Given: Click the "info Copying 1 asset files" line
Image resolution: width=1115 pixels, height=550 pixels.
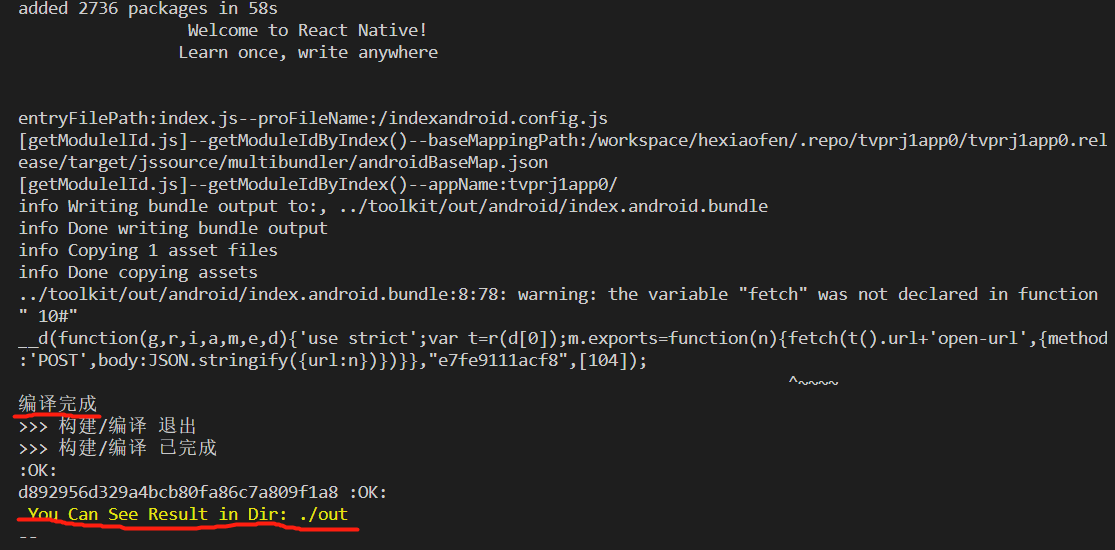Looking at the screenshot, I should pos(147,250).
